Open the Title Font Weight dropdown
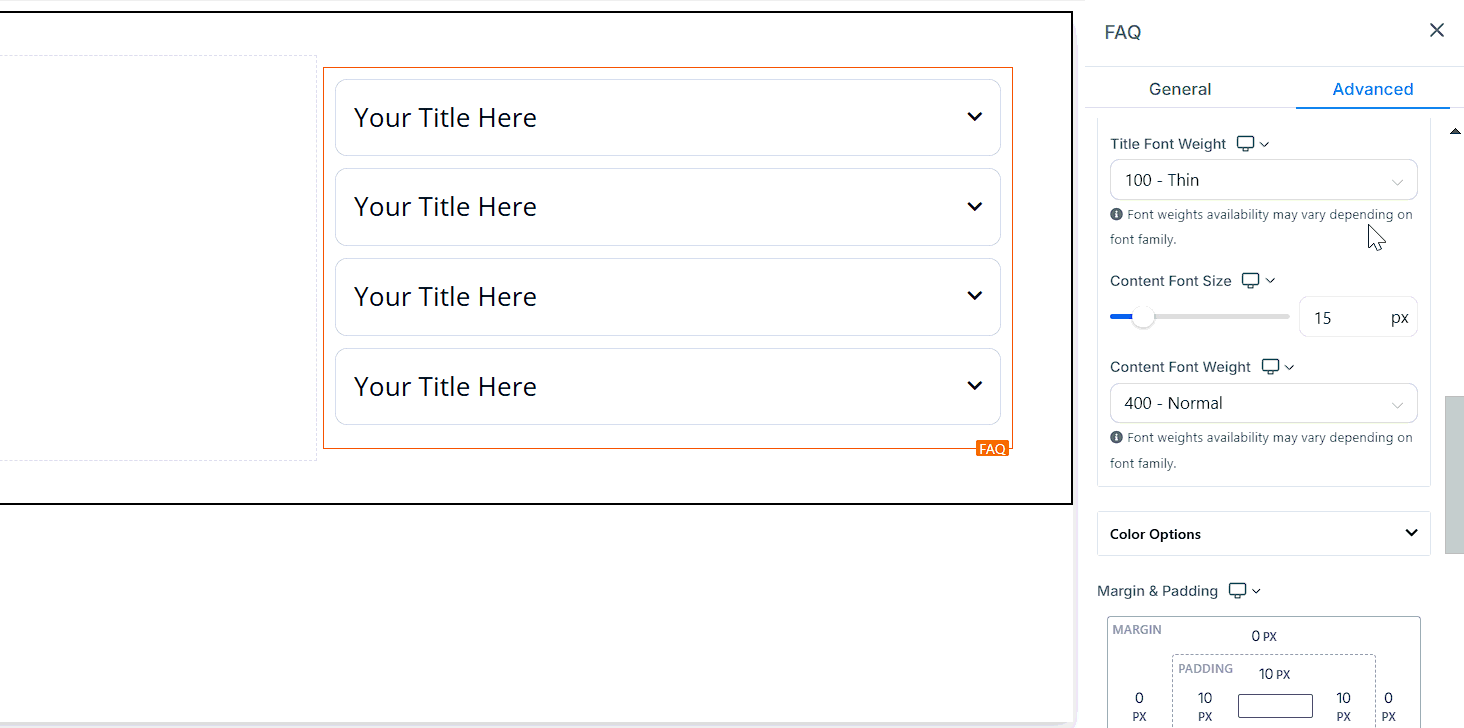 point(1263,180)
